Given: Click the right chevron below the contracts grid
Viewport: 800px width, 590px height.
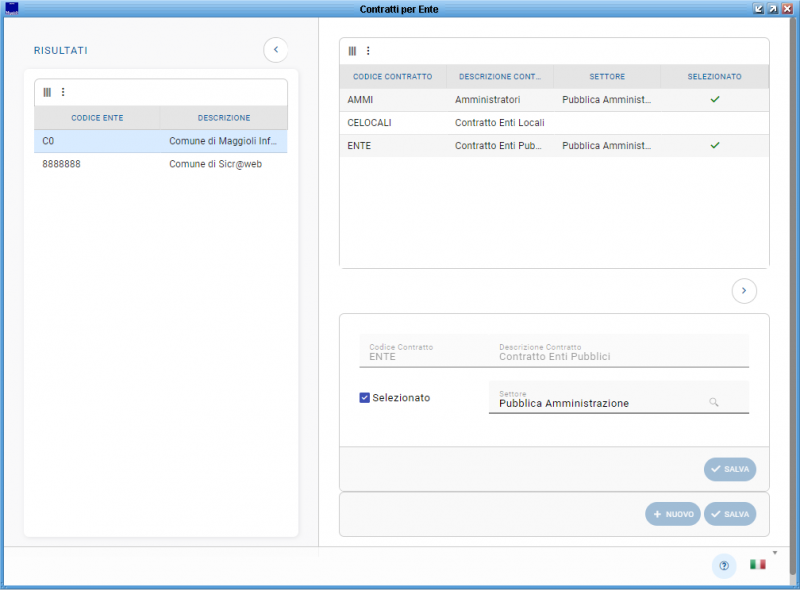Looking at the screenshot, I should coord(744,291).
